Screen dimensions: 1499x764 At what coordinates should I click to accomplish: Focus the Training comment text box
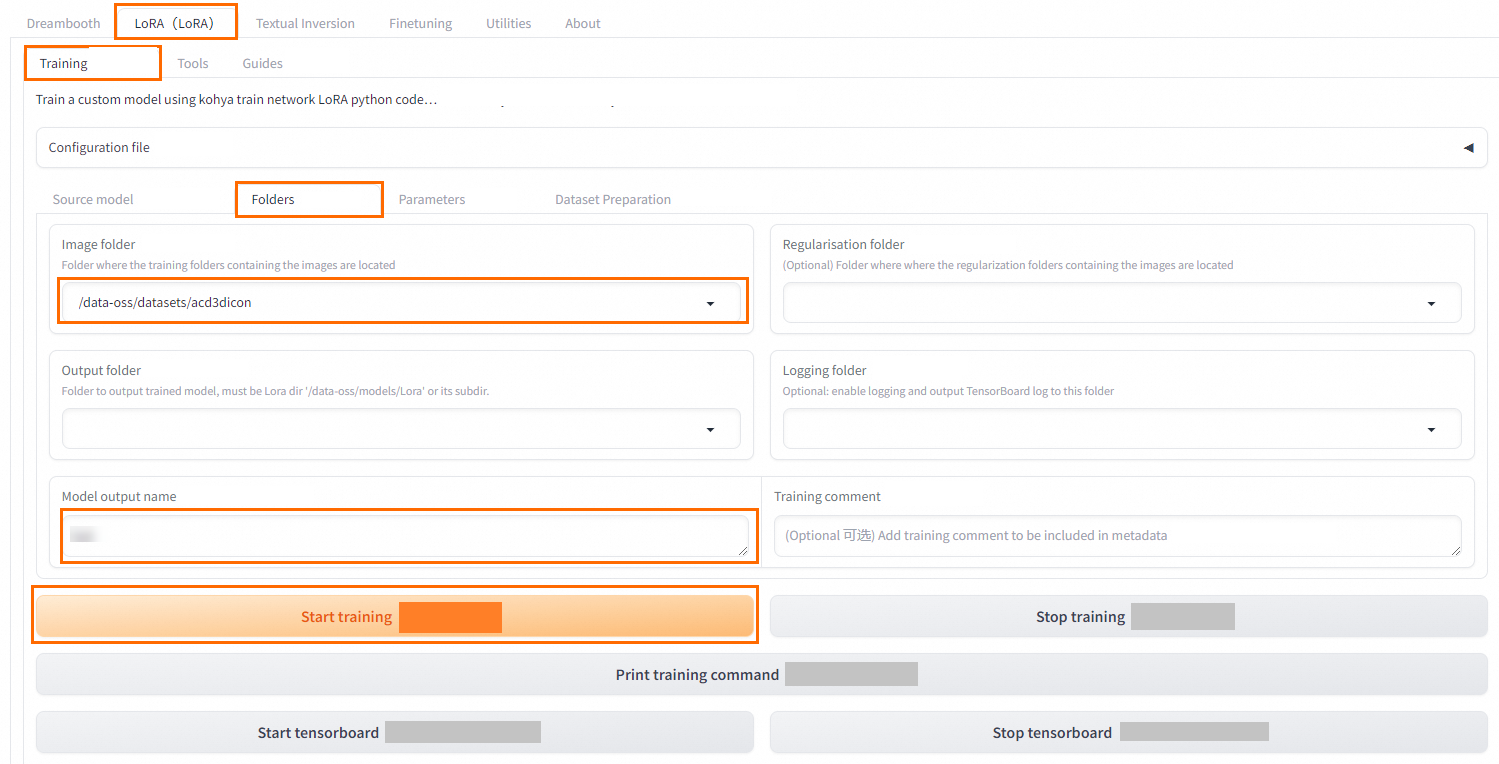point(1118,536)
